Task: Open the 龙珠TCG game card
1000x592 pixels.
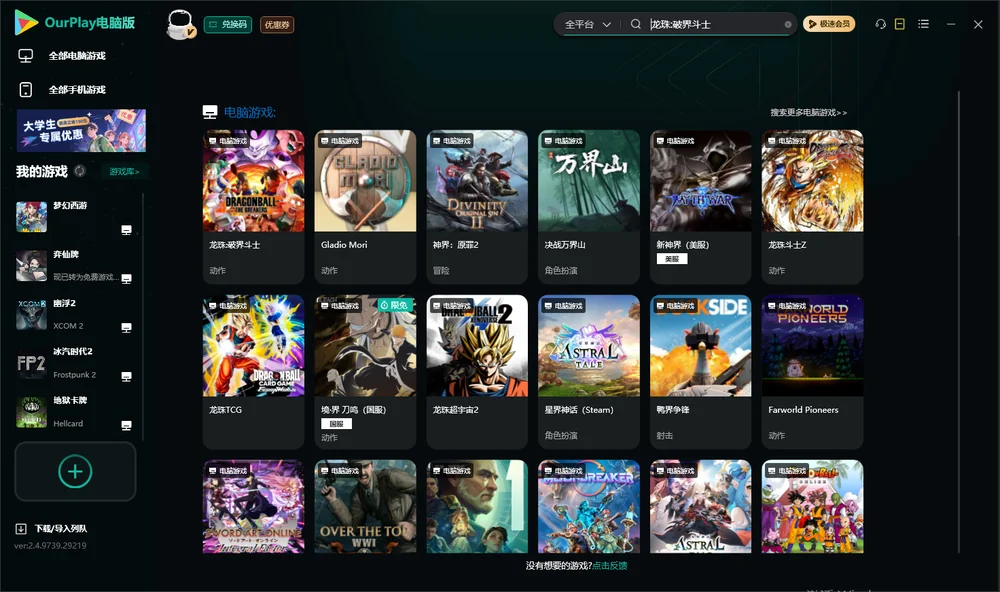Action: point(253,372)
